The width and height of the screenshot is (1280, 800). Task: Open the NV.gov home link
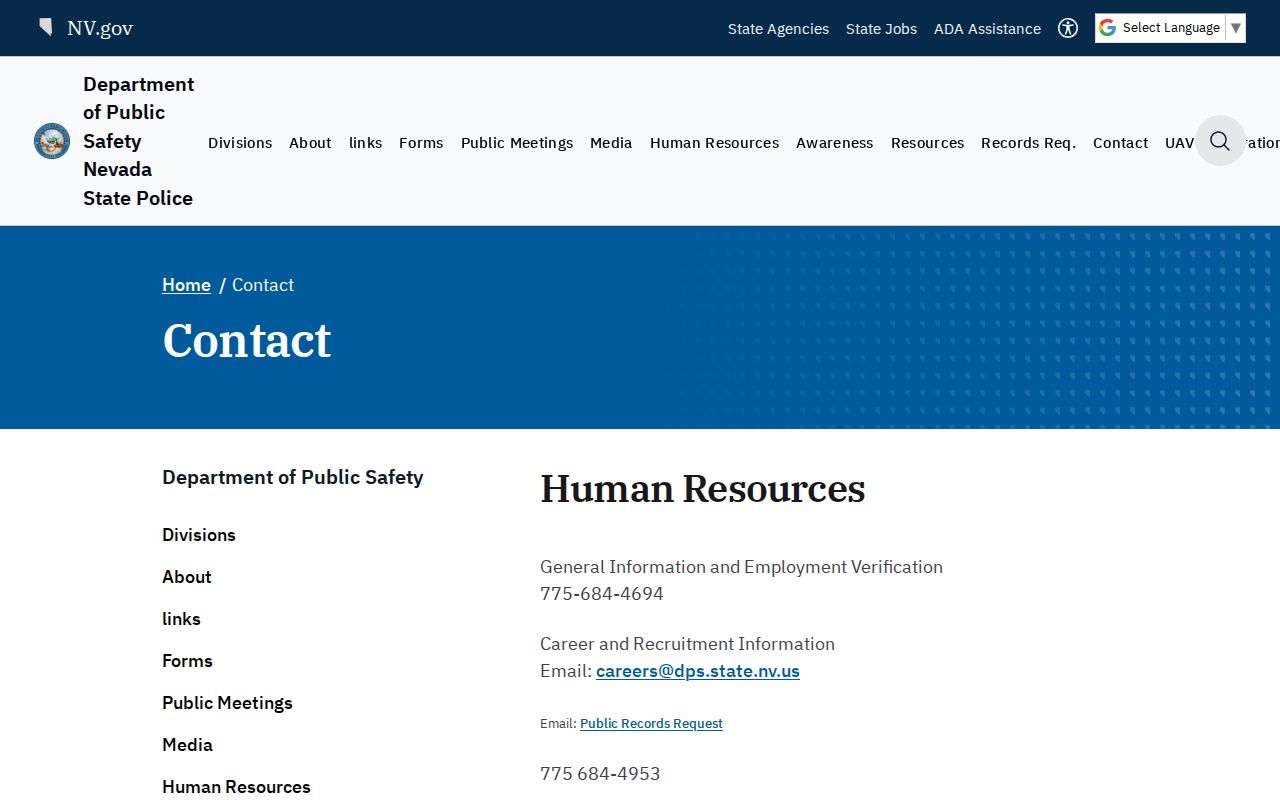(100, 28)
